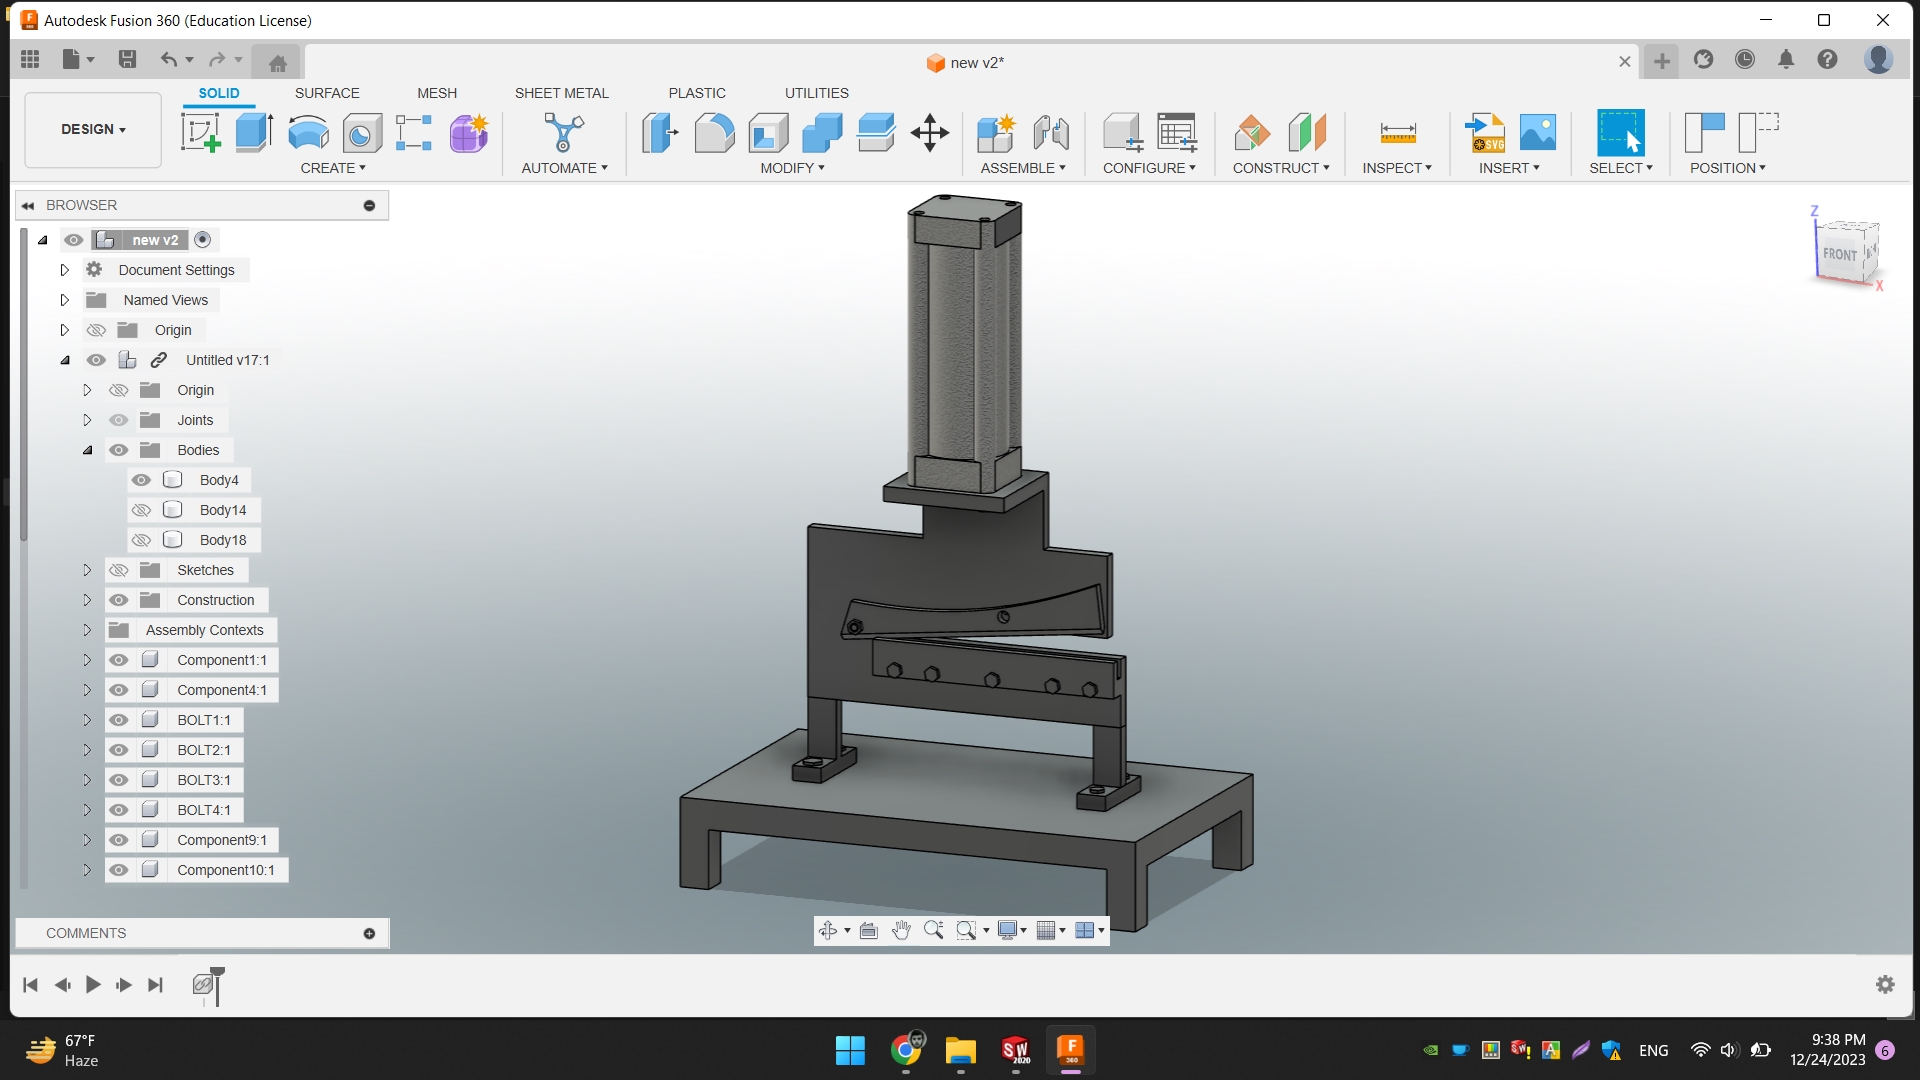Open the ASSEMBLE menu label
The height and width of the screenshot is (1080, 1920).
pos(1023,168)
